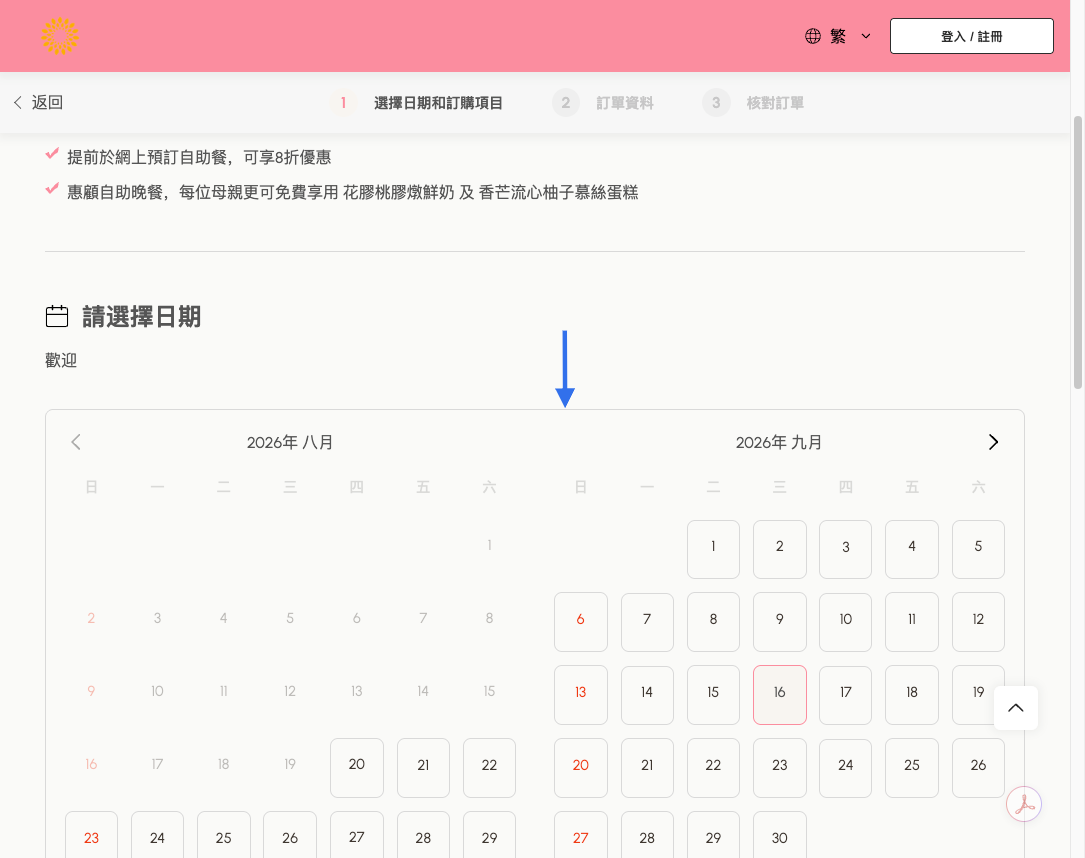Image resolution: width=1085 pixels, height=858 pixels.
Task: Select step 1 選擇日期和訂購項目
Action: tap(417, 103)
